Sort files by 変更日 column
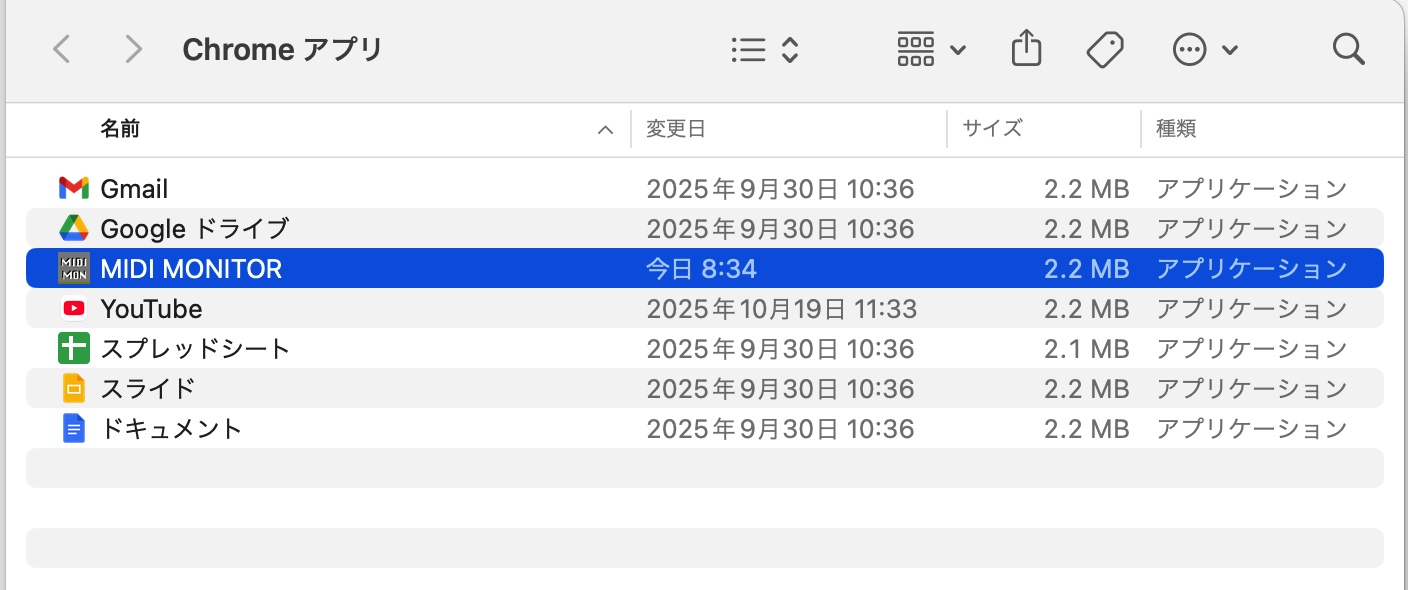 (x=676, y=129)
